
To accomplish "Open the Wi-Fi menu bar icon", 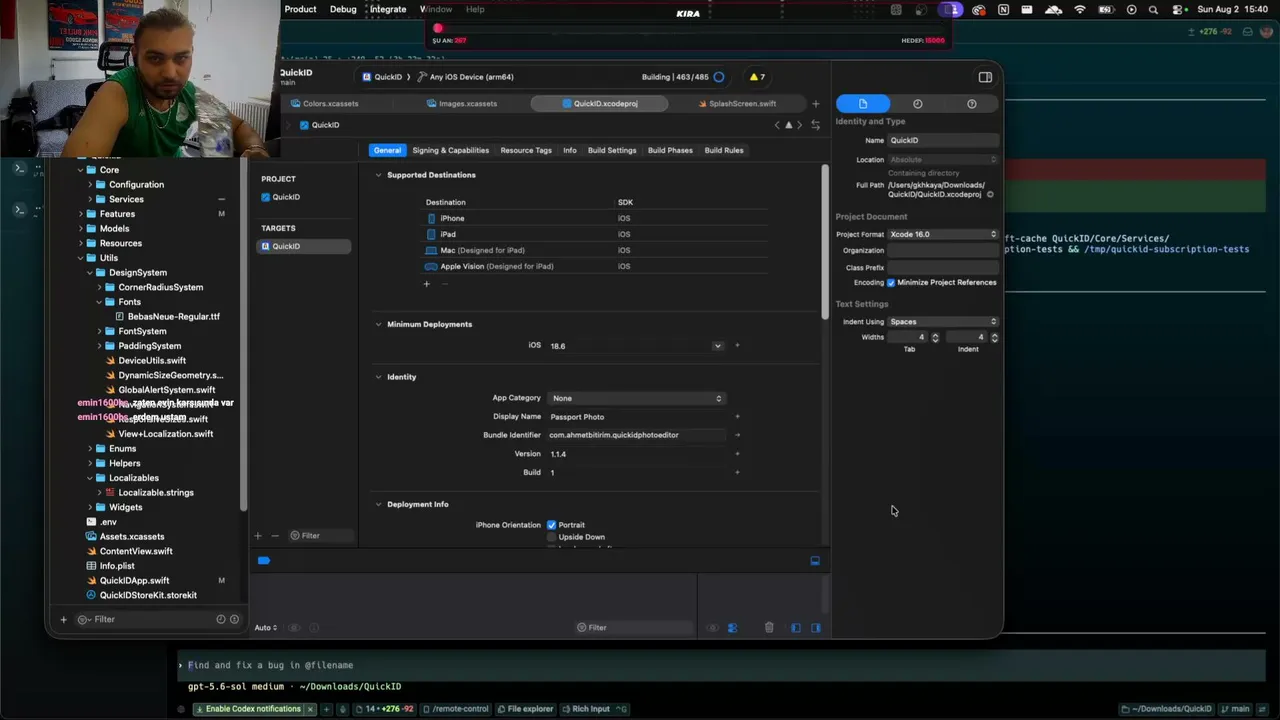I will tap(1080, 10).
